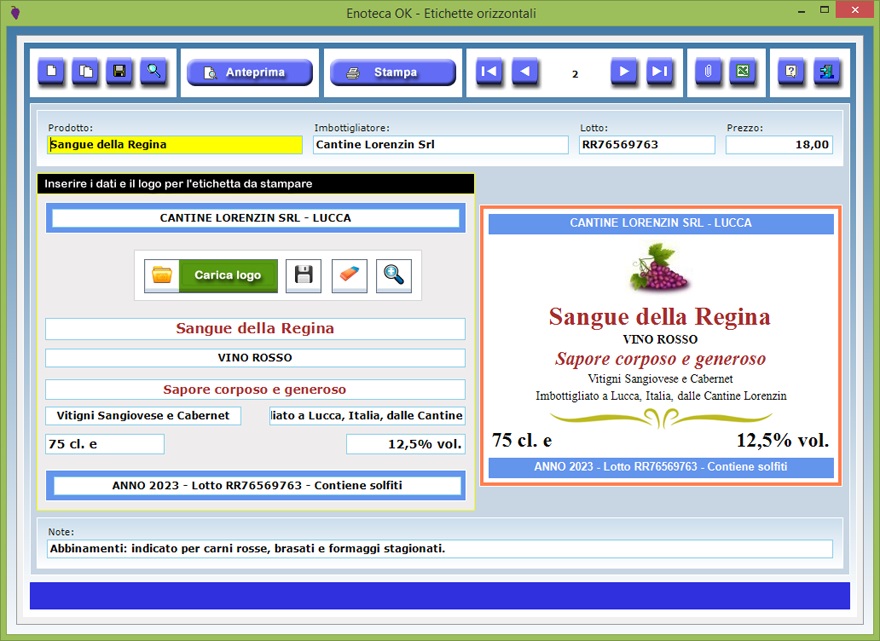Click record number 2 in navigation bar

coord(575,74)
